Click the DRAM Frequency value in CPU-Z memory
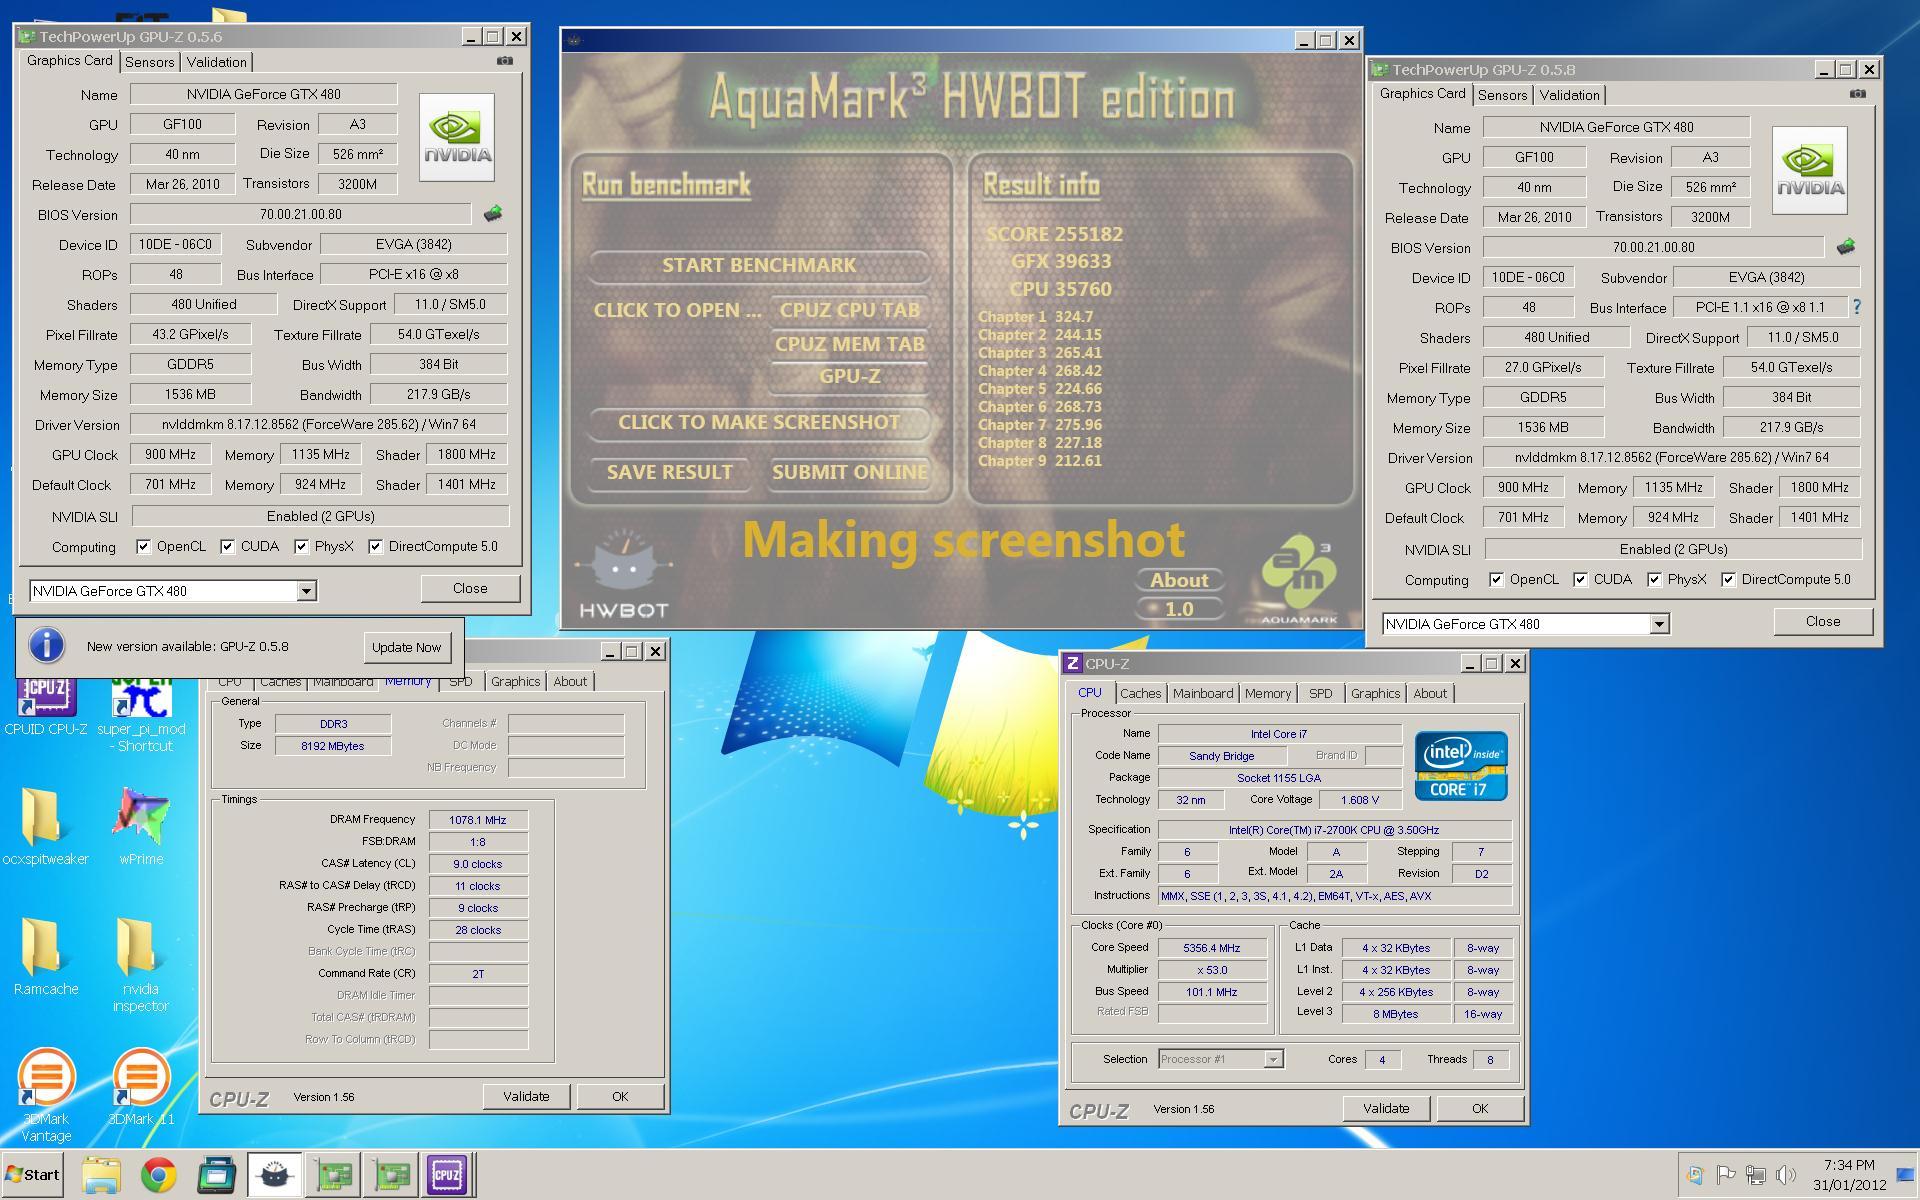Image resolution: width=1920 pixels, height=1200 pixels. click(x=478, y=820)
